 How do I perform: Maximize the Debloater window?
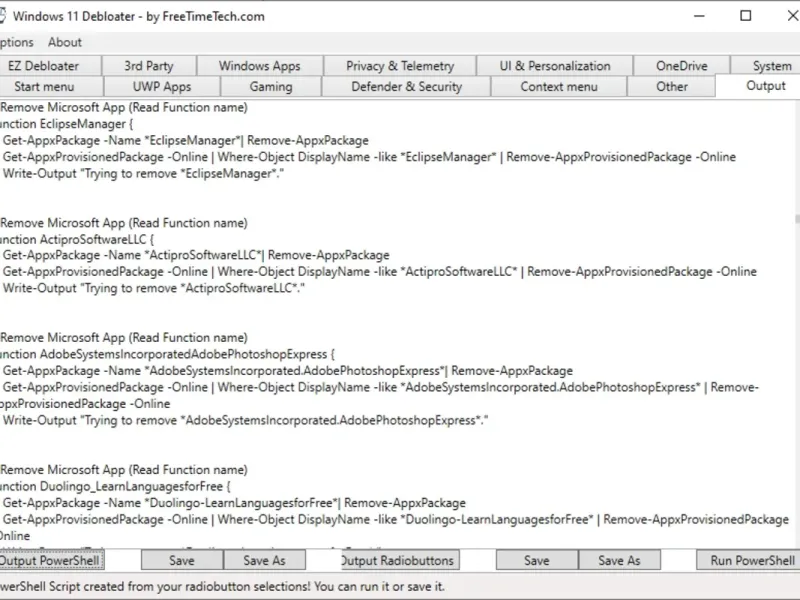tap(745, 16)
